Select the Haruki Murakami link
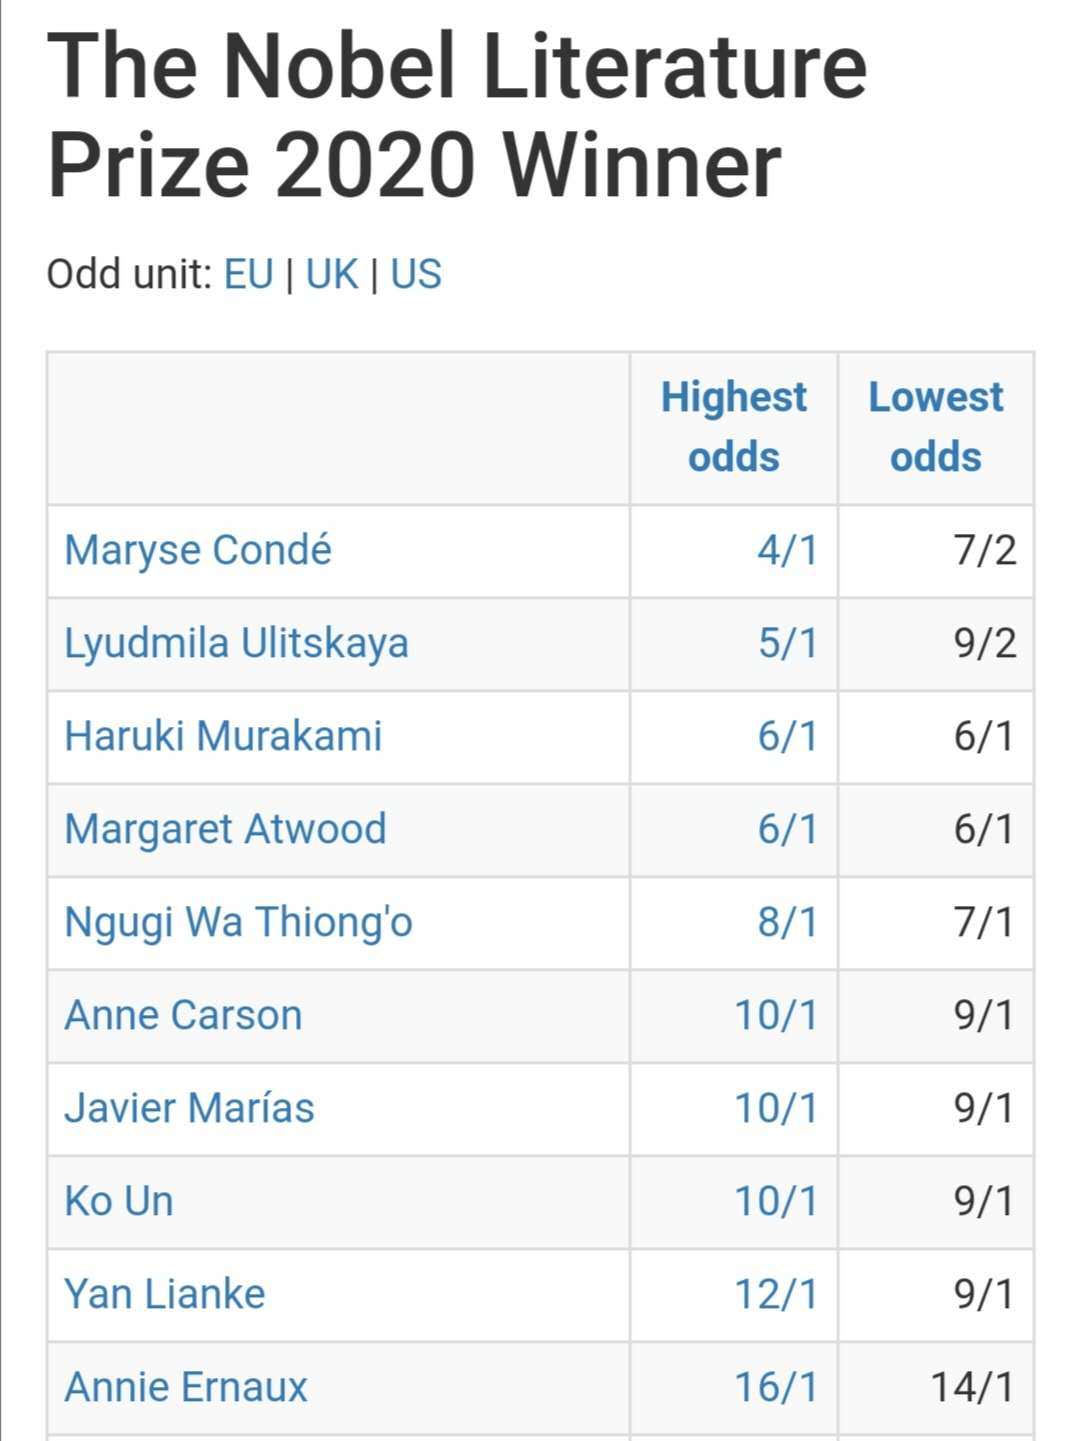The height and width of the screenshot is (1441, 1080). (223, 737)
